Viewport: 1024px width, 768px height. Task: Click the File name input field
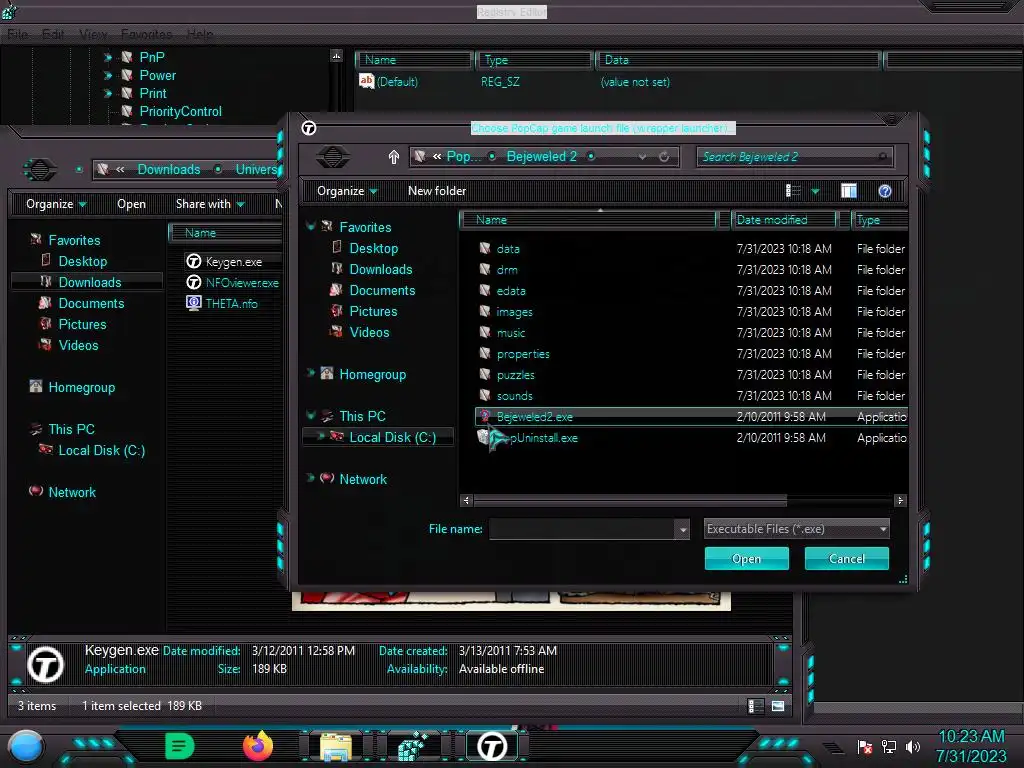click(583, 529)
